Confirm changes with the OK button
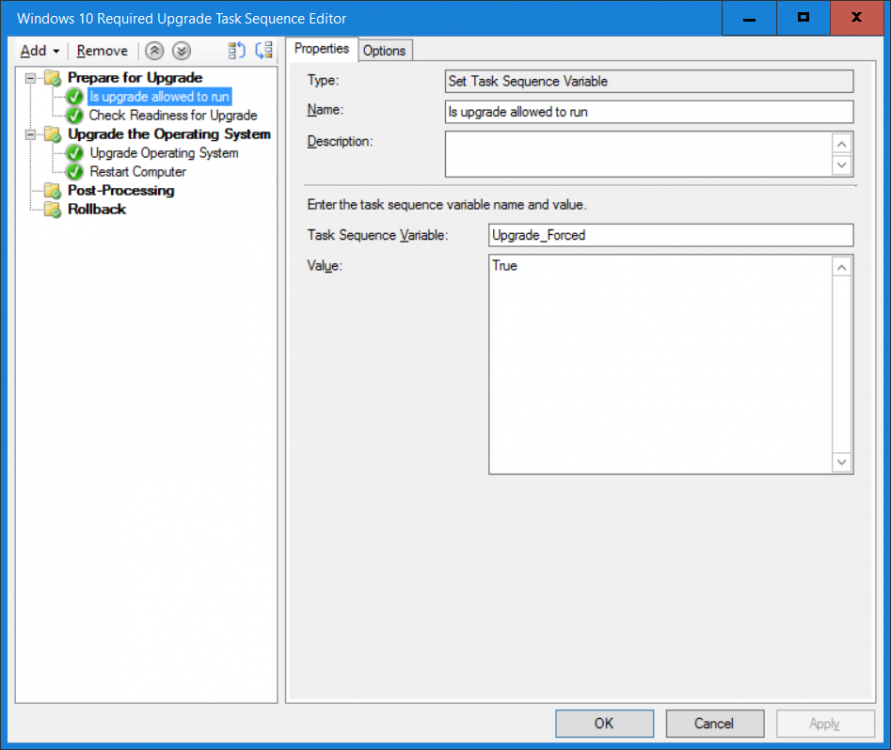 click(x=604, y=723)
